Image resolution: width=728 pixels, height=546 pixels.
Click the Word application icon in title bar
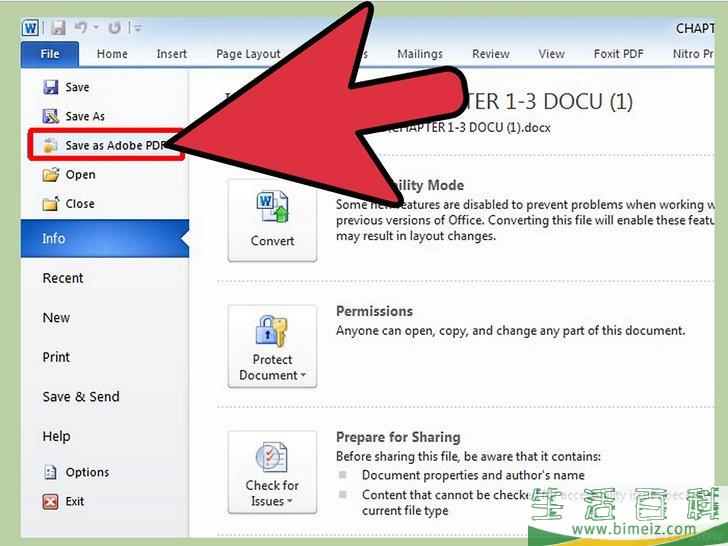tap(30, 28)
